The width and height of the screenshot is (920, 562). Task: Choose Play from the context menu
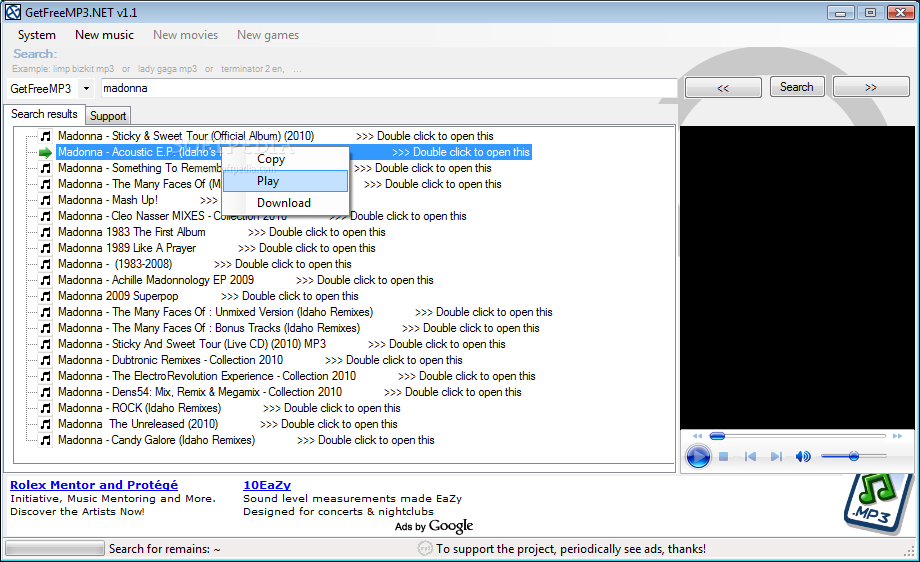point(285,181)
